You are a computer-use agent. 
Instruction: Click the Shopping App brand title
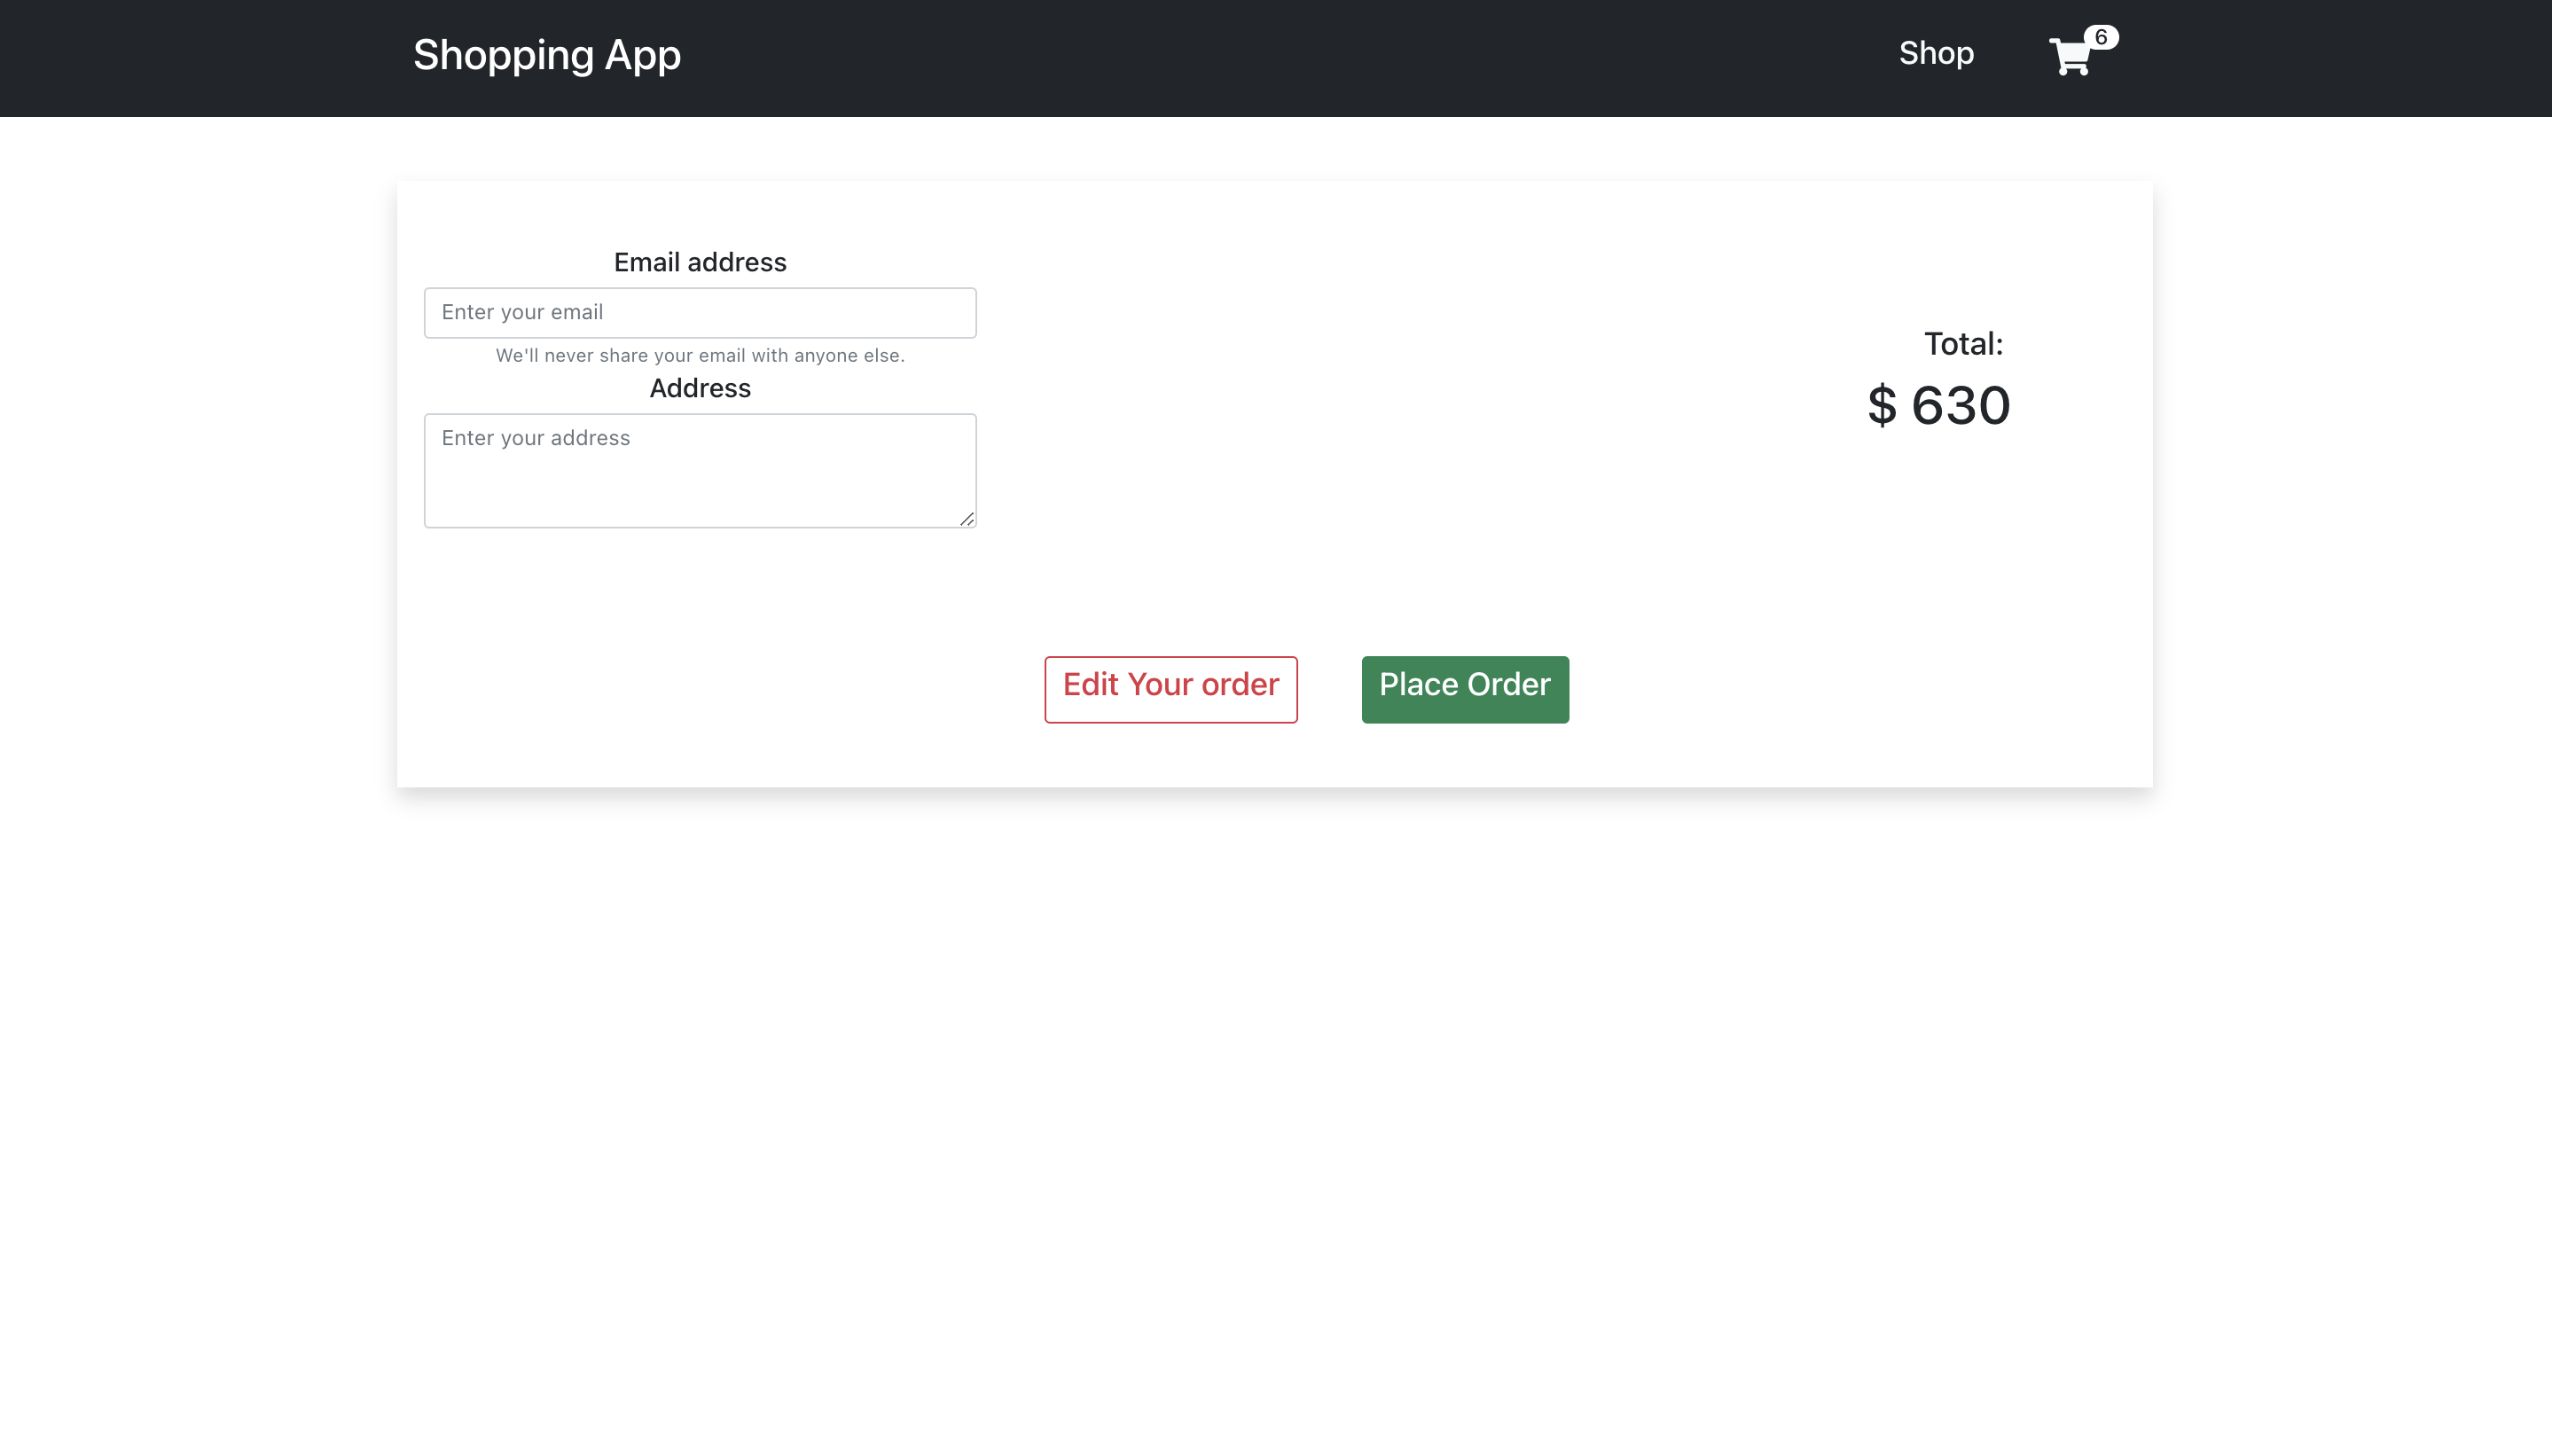click(546, 55)
